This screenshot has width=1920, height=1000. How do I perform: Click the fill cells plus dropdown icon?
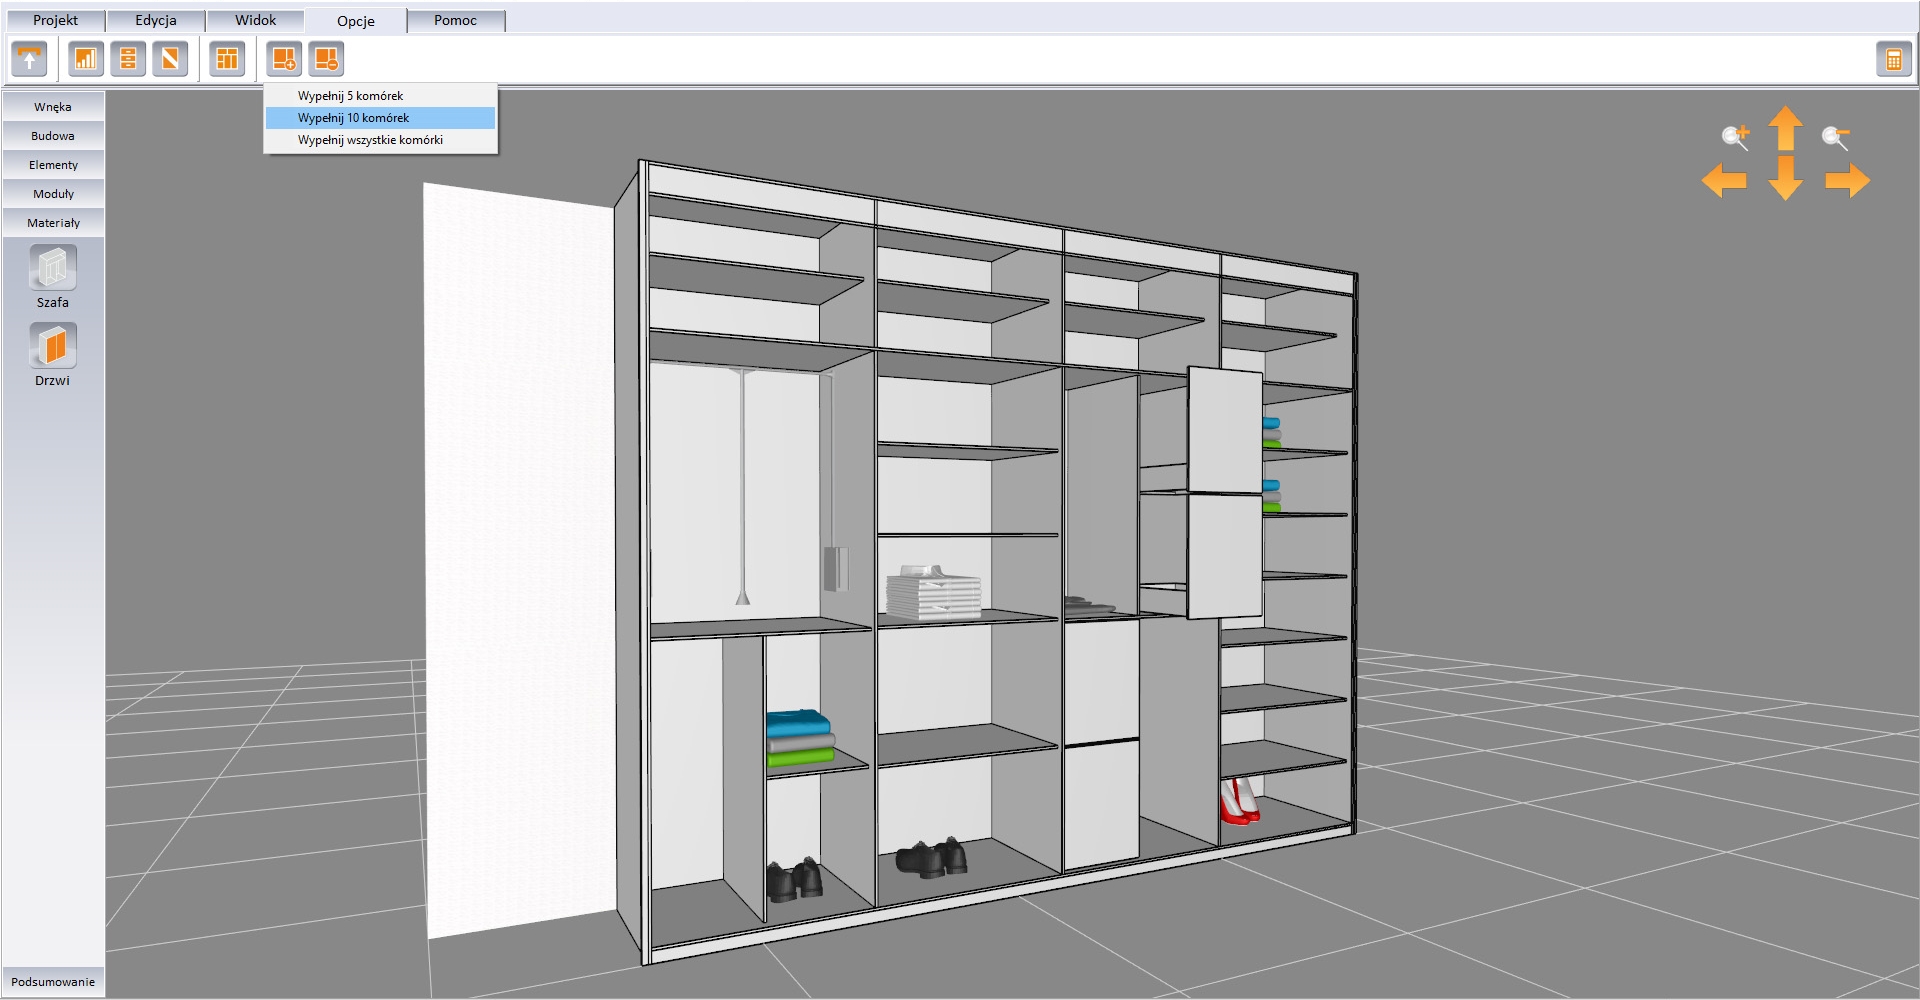[x=284, y=60]
